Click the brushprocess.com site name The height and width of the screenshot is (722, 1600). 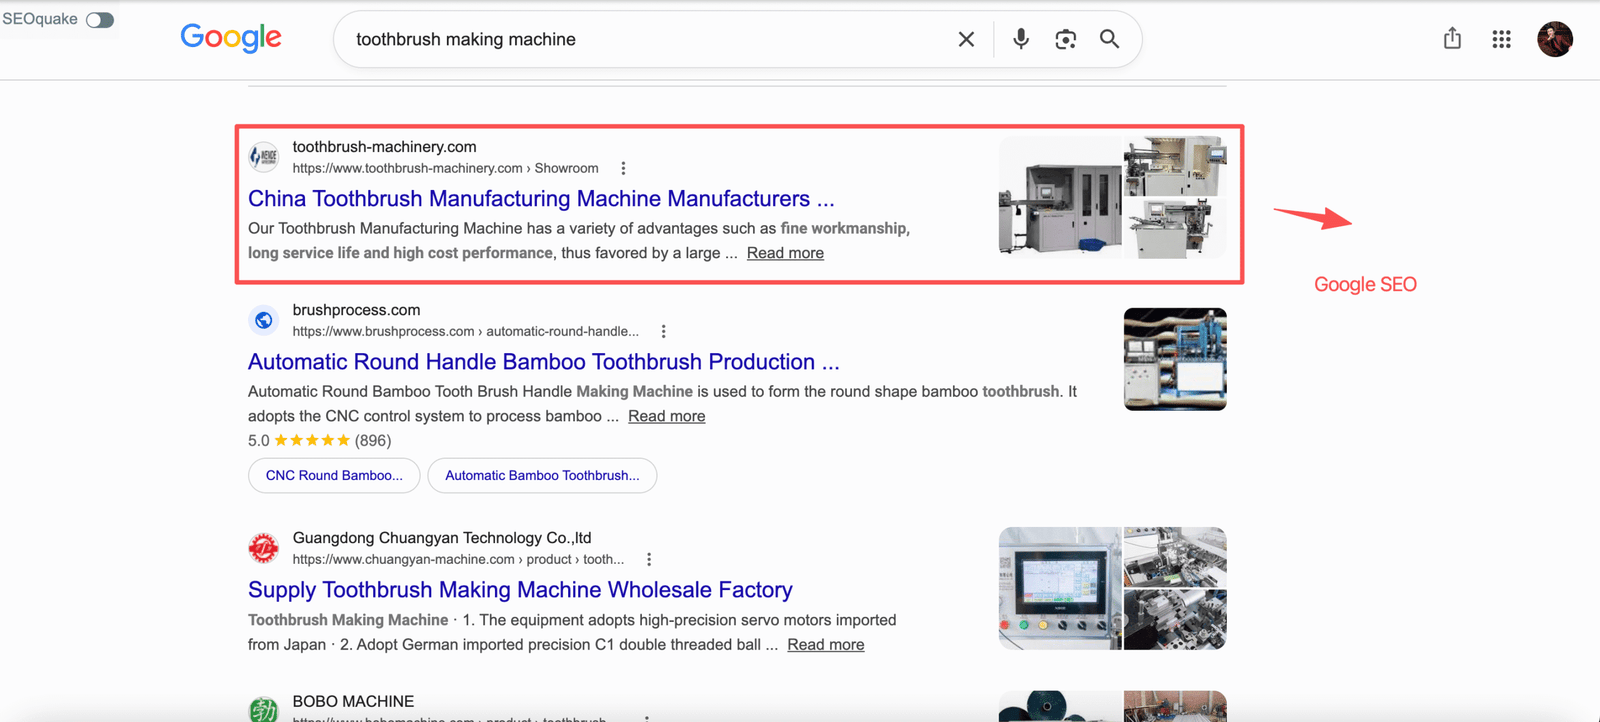[x=356, y=310]
